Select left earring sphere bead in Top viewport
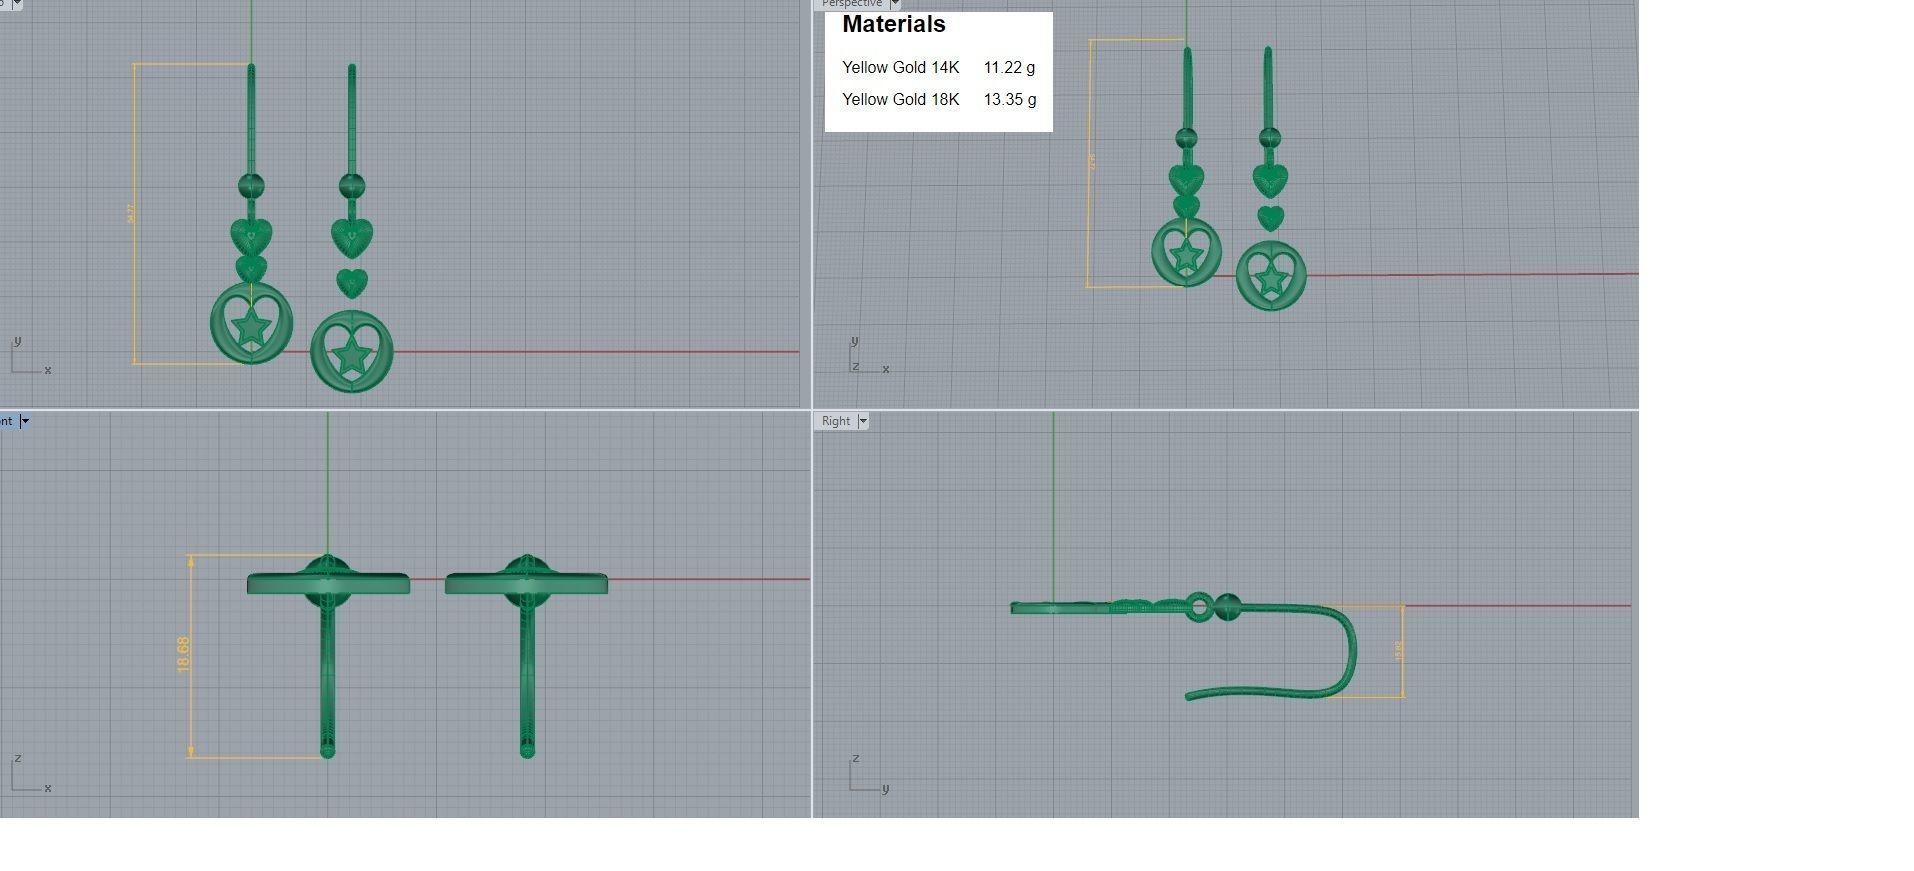The image size is (1914, 871). pos(251,186)
